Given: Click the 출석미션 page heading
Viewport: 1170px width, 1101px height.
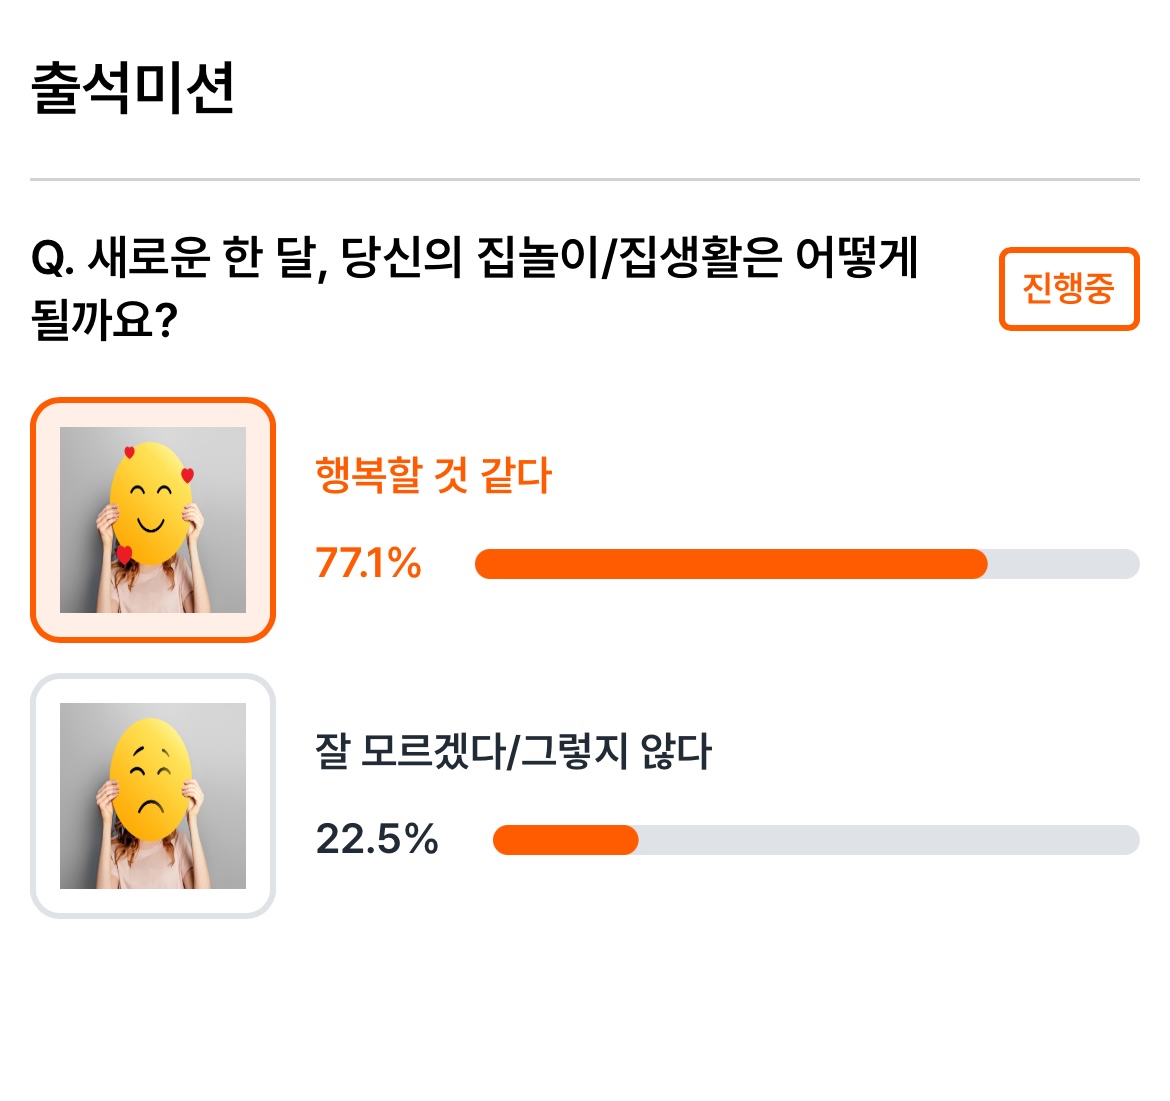Looking at the screenshot, I should pos(133,89).
